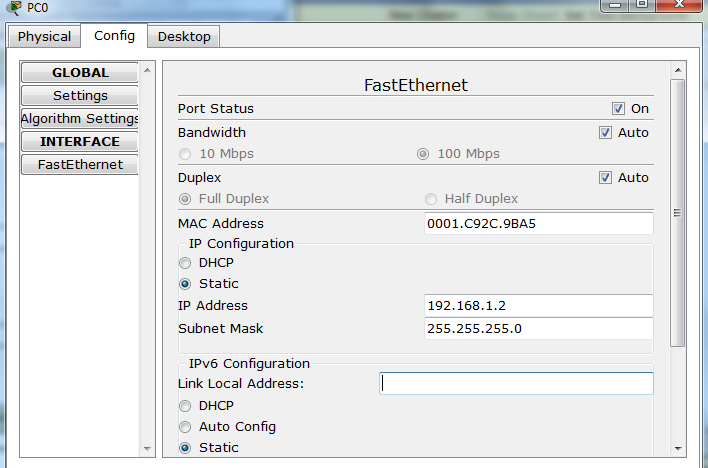The height and width of the screenshot is (468, 708).
Task: Click the main panel scroll-down arrow
Action: click(x=678, y=447)
